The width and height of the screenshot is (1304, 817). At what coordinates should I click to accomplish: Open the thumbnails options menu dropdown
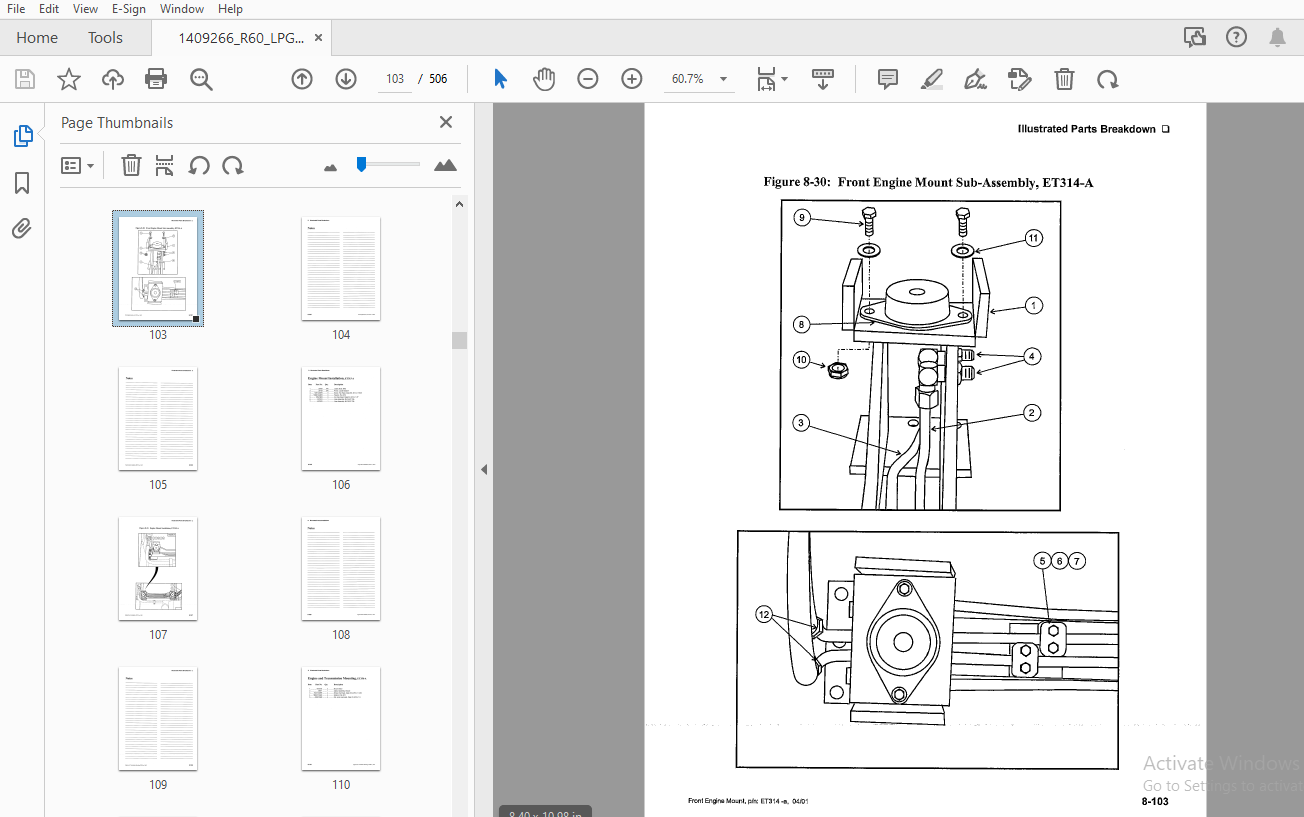coord(78,165)
